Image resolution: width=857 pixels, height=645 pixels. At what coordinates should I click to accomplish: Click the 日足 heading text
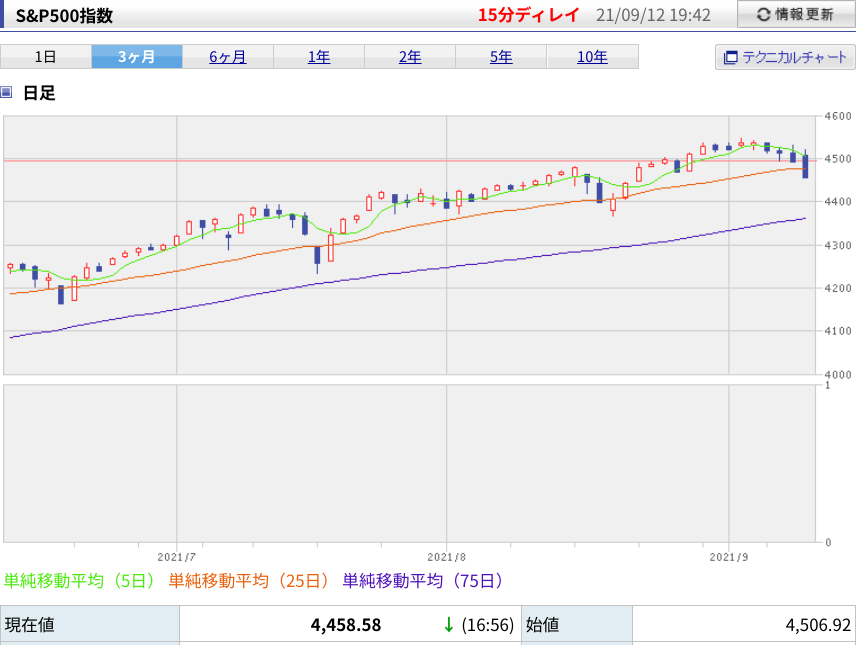[39, 93]
